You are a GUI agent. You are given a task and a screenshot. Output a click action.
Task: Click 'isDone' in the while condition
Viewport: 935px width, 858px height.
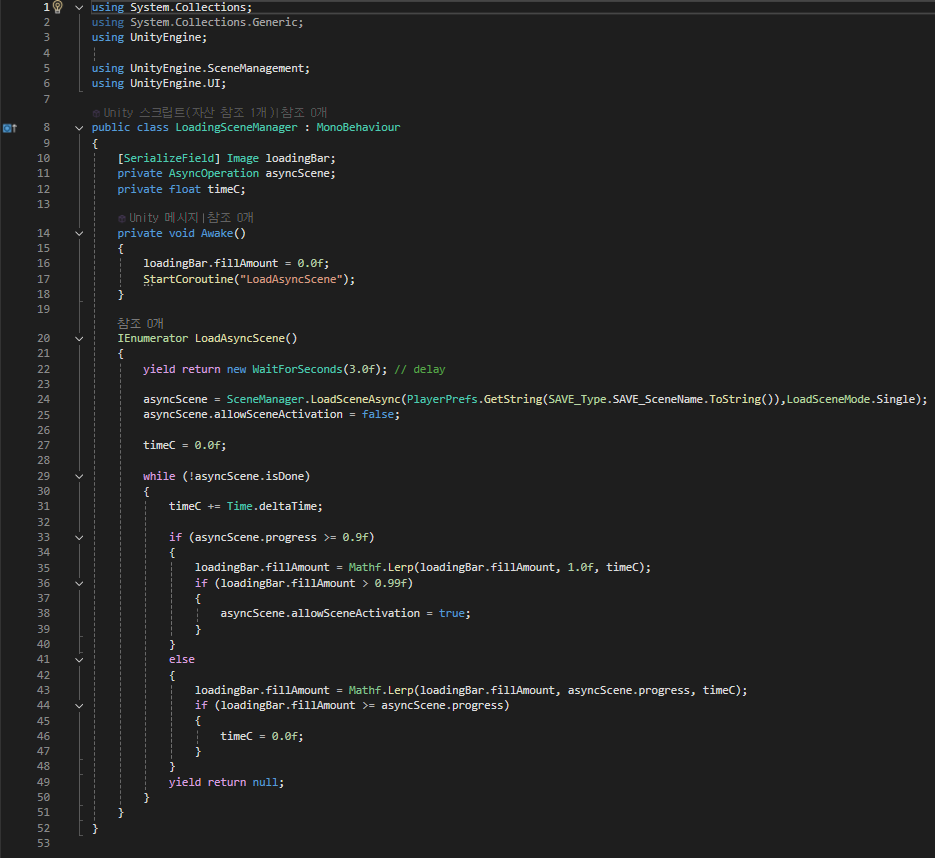tap(284, 476)
